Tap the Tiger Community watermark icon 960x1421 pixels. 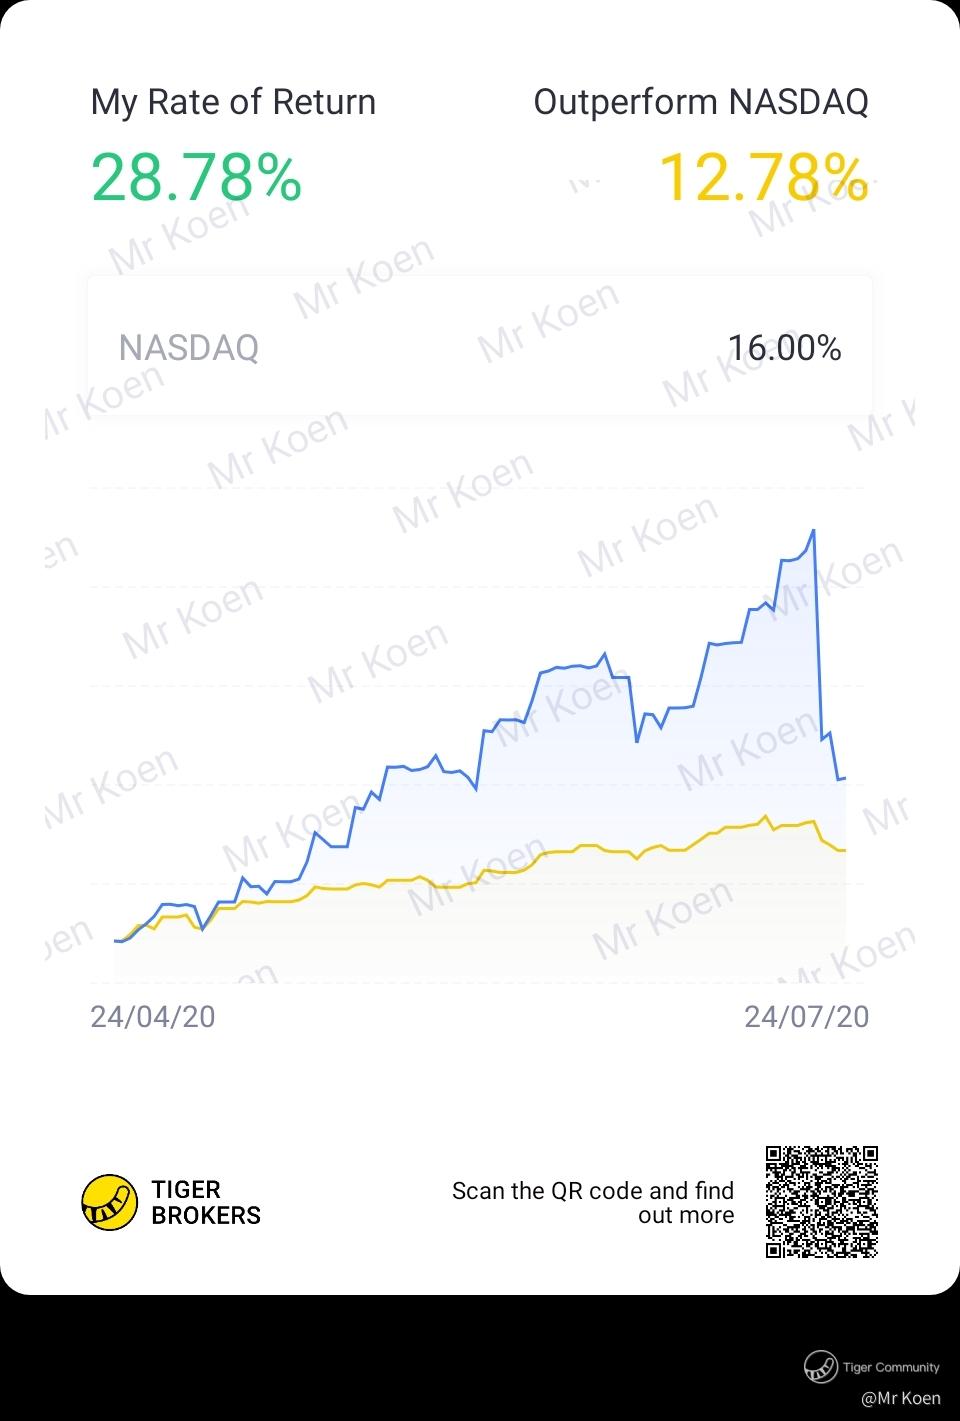pyautogui.click(x=820, y=1367)
